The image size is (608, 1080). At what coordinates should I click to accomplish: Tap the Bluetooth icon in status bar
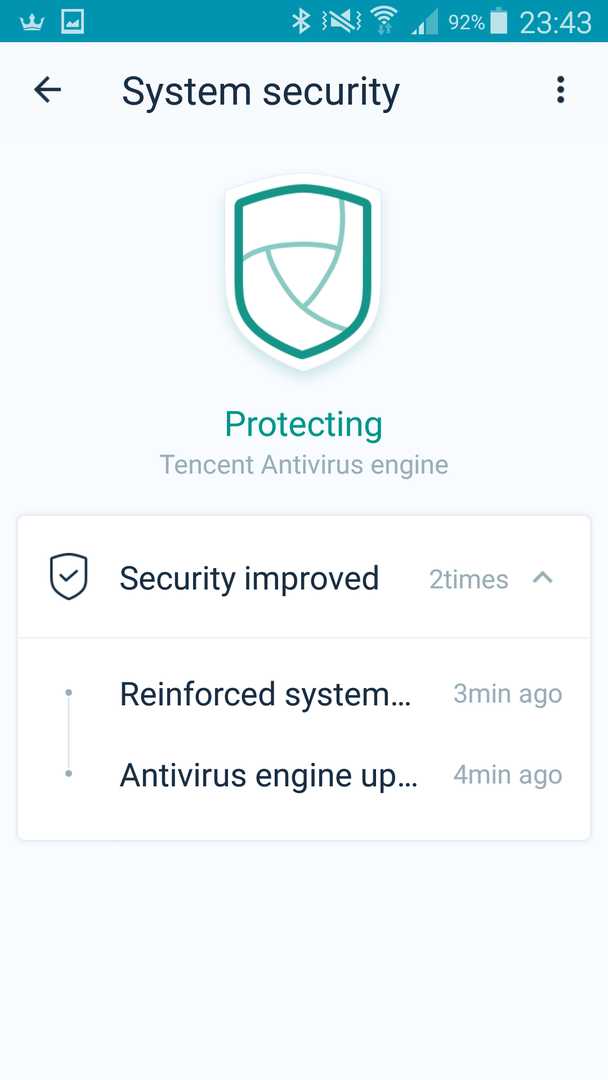(x=301, y=21)
